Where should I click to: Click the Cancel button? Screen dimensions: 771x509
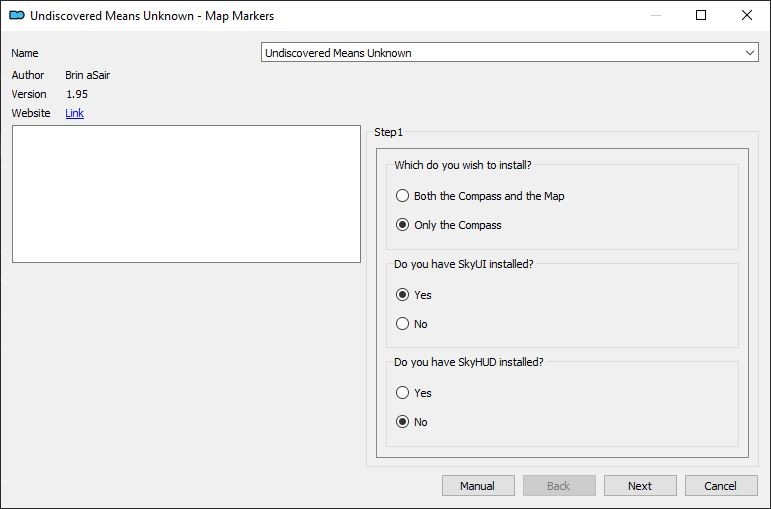pos(721,486)
